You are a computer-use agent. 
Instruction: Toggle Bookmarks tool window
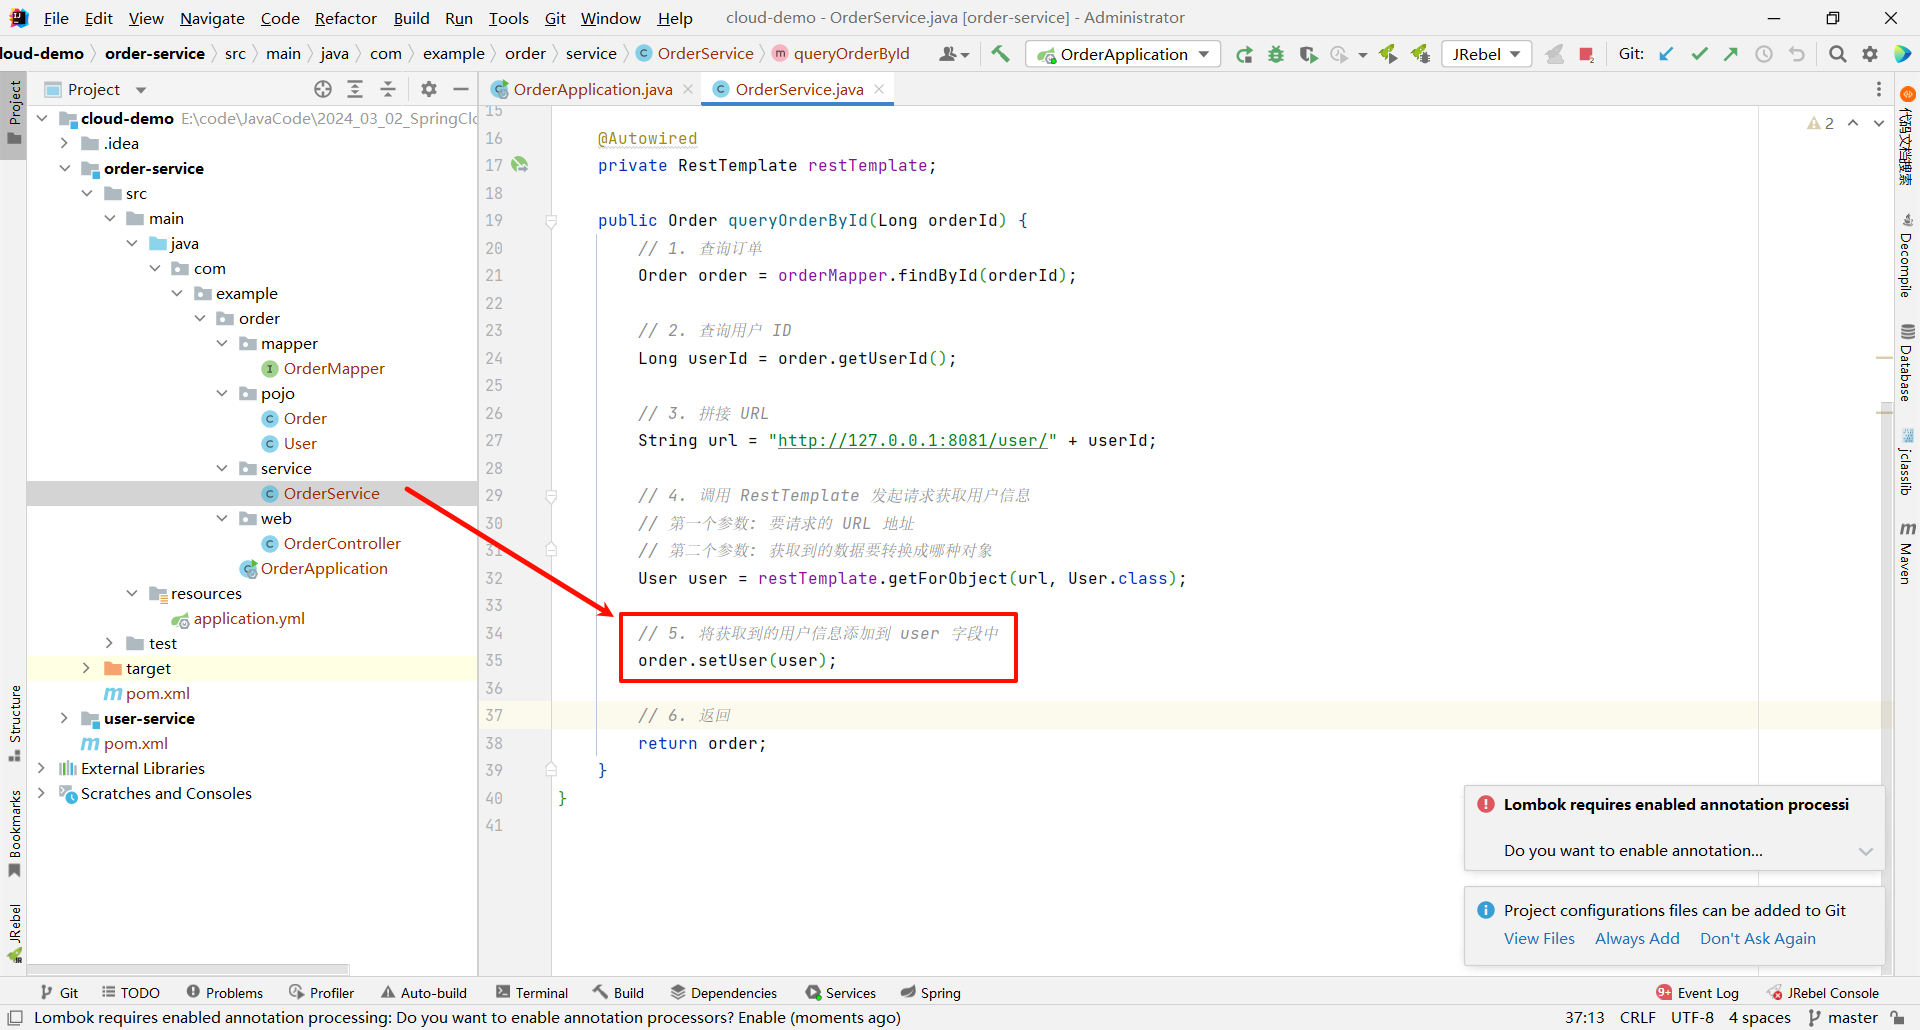(x=14, y=834)
